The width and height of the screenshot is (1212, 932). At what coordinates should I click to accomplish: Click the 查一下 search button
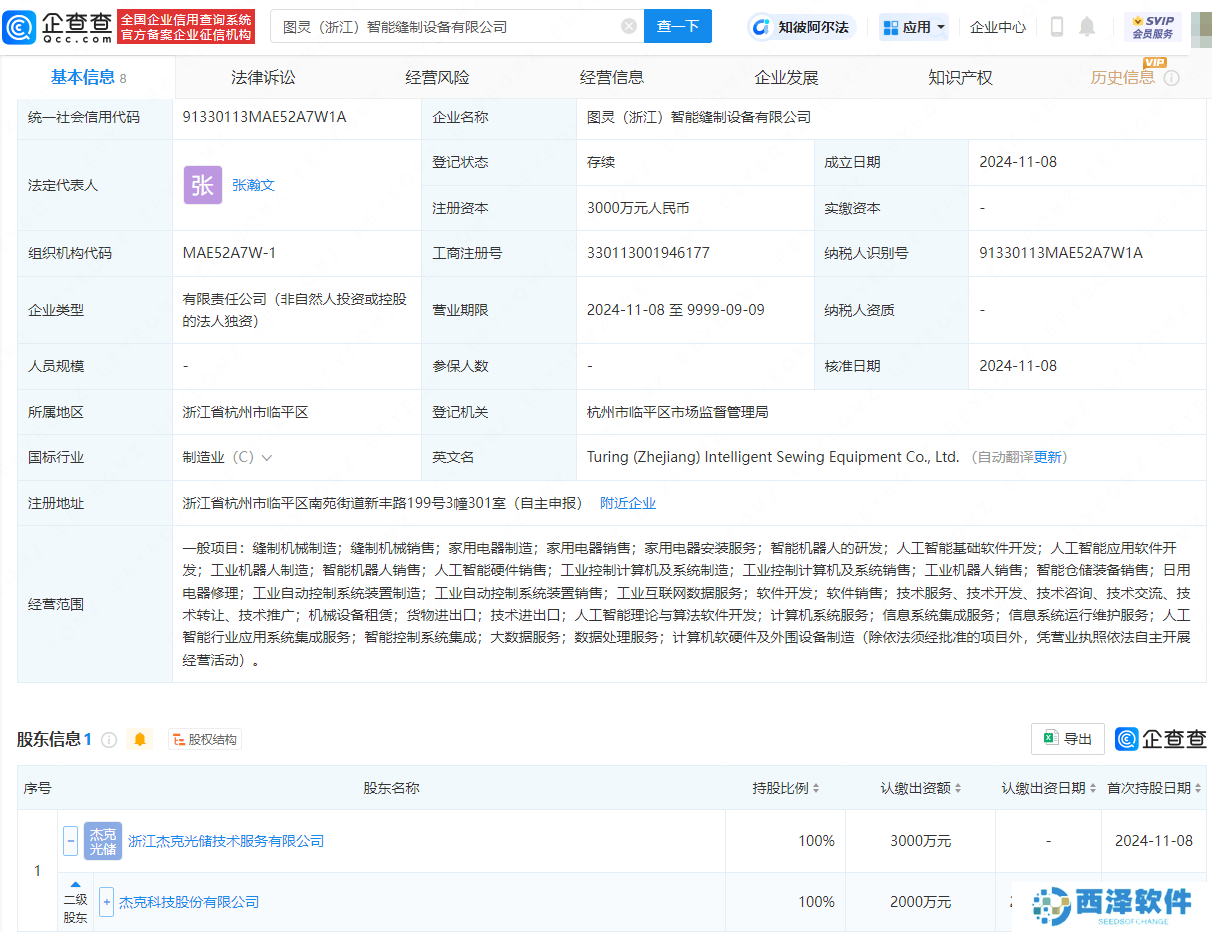pyautogui.click(x=677, y=27)
